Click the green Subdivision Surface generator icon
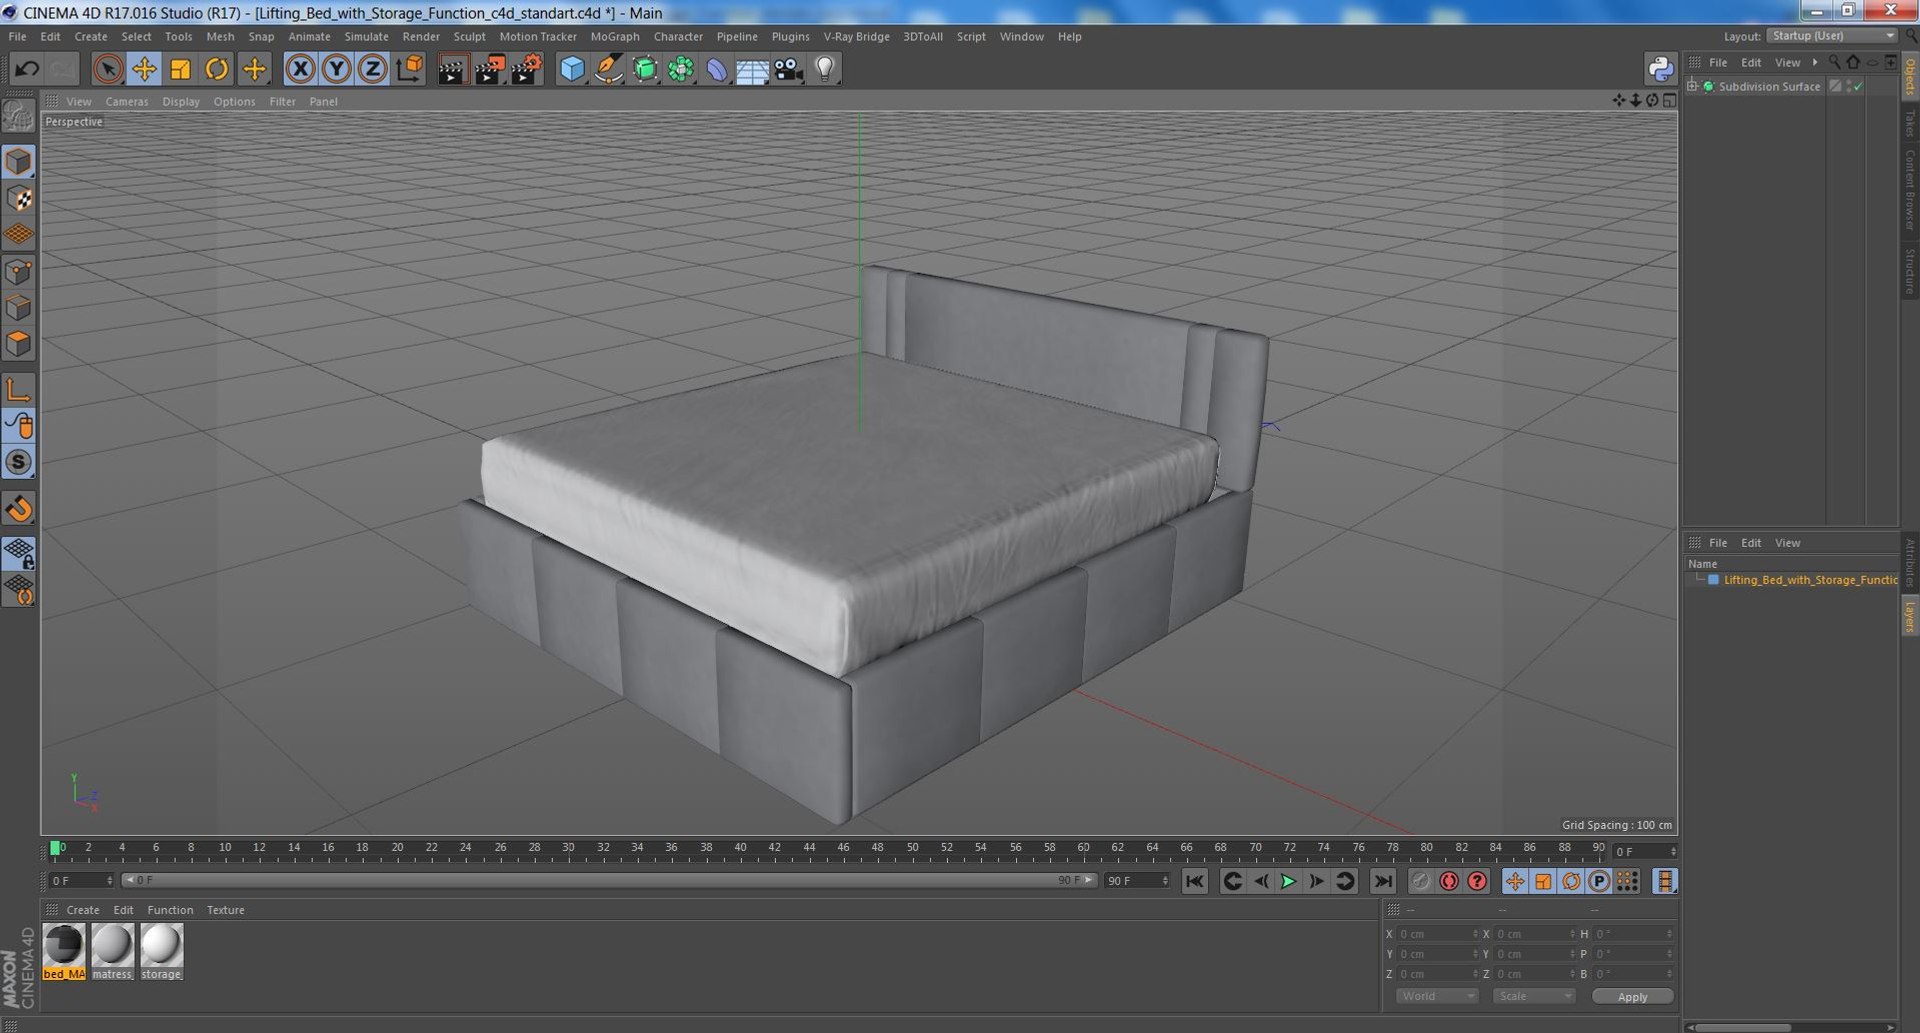1920x1033 pixels. pyautogui.click(x=645, y=69)
